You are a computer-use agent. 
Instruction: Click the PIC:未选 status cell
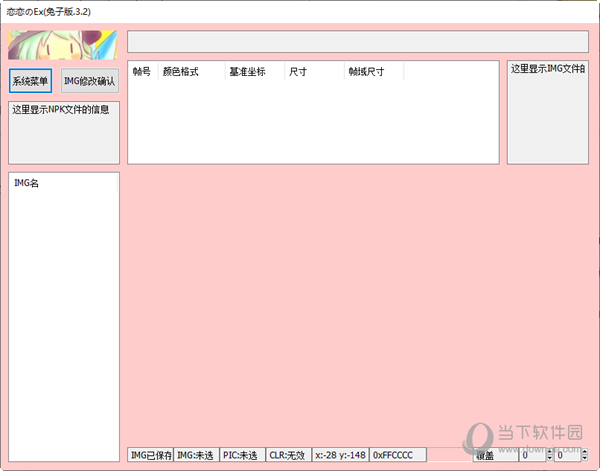click(x=243, y=455)
